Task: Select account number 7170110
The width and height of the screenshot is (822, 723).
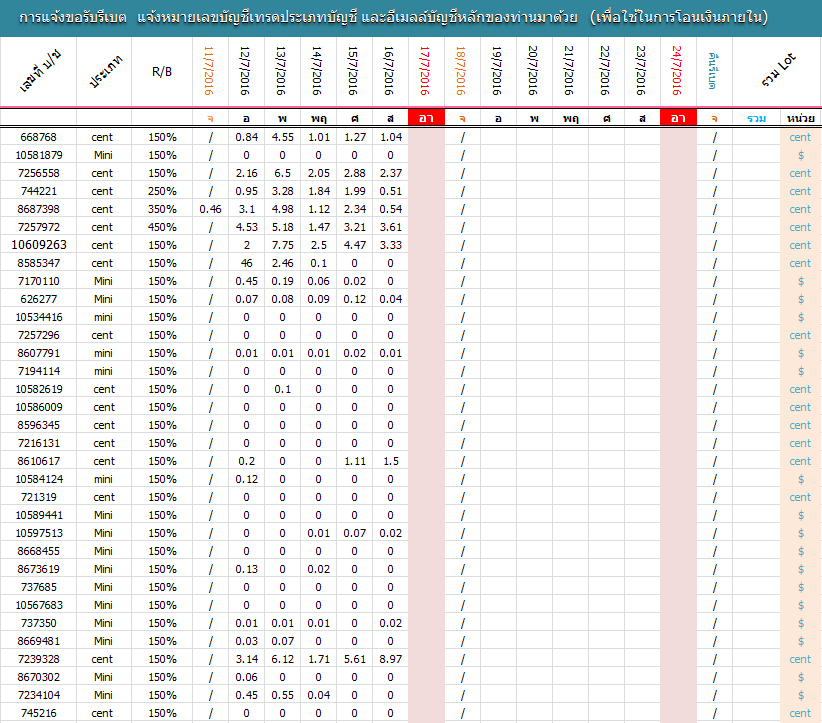Action: point(38,281)
